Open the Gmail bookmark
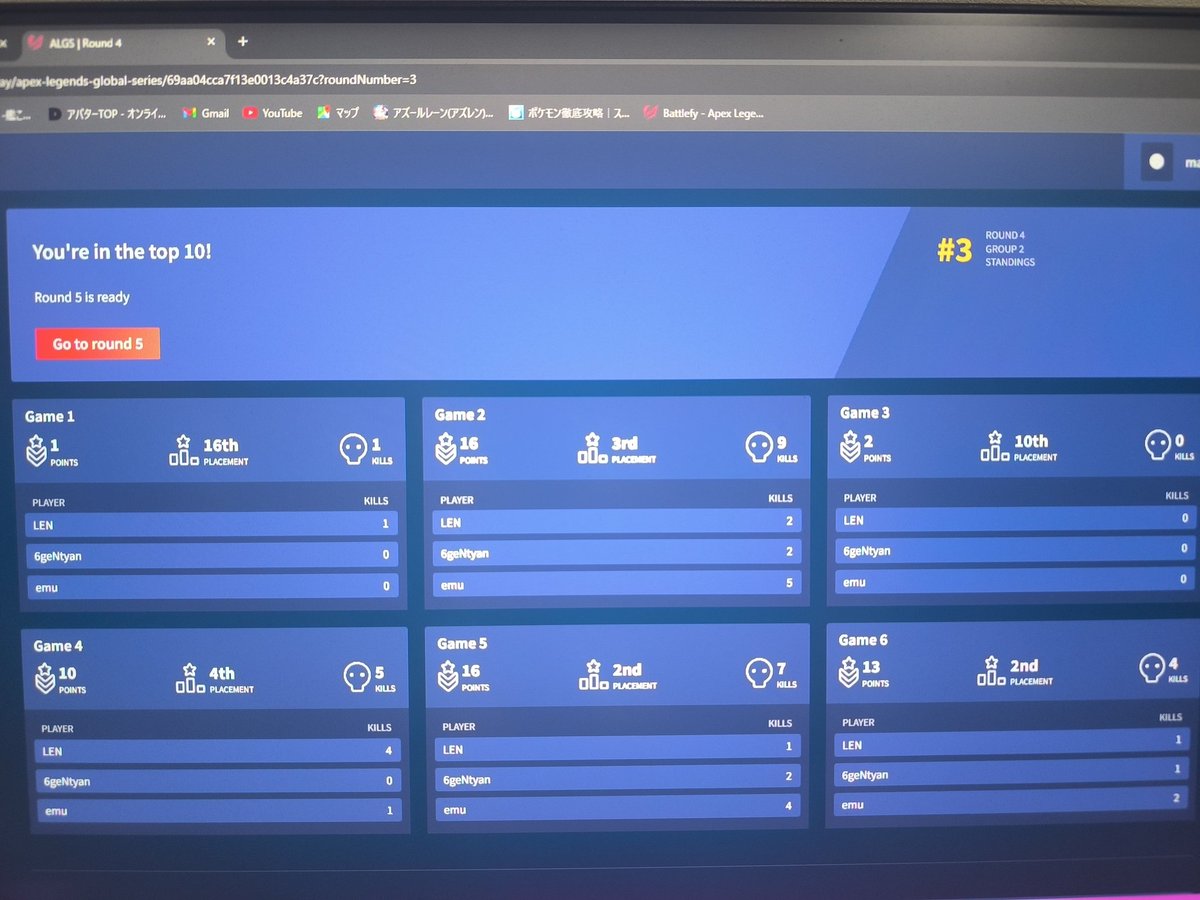Screen dimensions: 1200x900 point(206,113)
